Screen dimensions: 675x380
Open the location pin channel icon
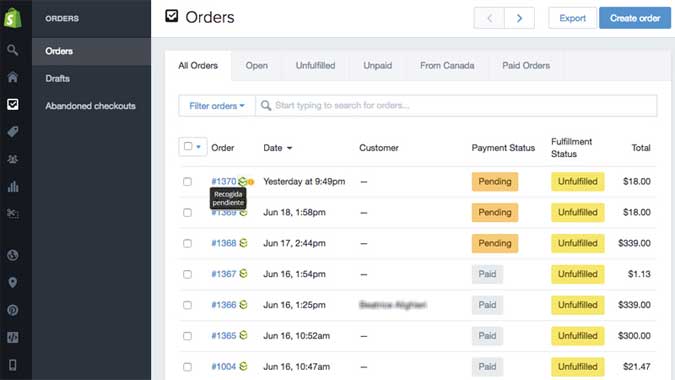click(12, 283)
